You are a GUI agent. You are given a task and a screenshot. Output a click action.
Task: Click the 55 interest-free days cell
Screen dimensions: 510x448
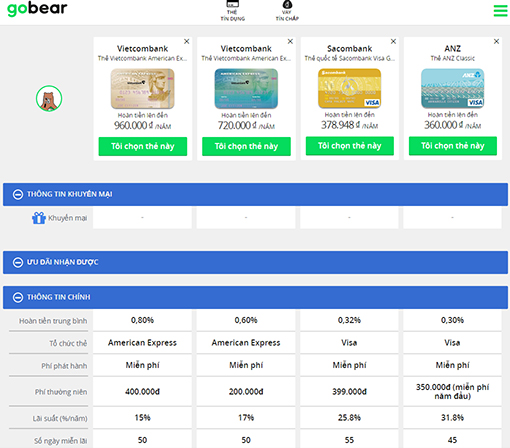click(x=349, y=440)
